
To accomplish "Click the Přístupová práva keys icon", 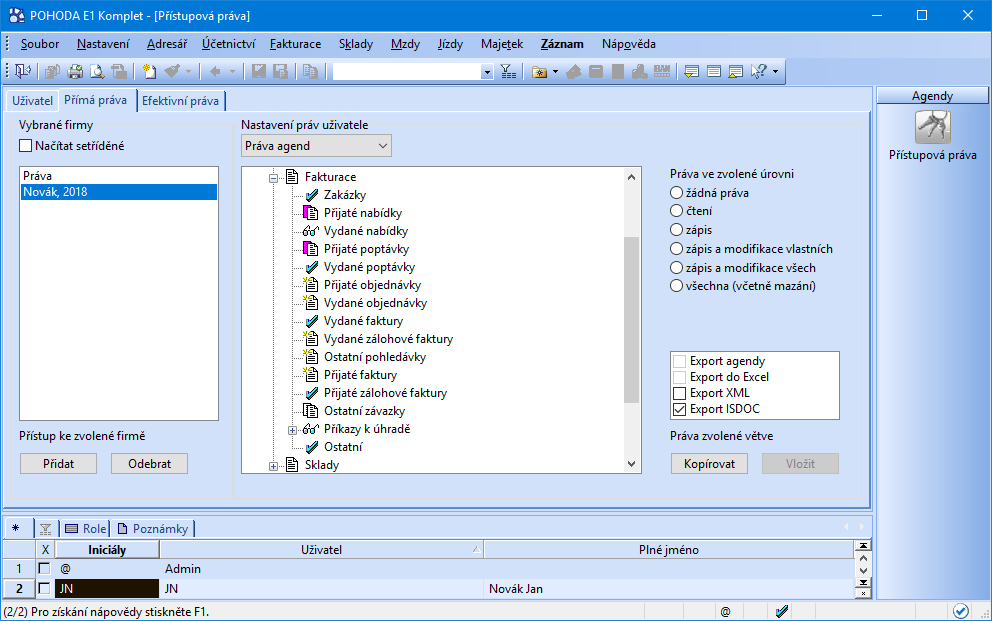I will 933,126.
